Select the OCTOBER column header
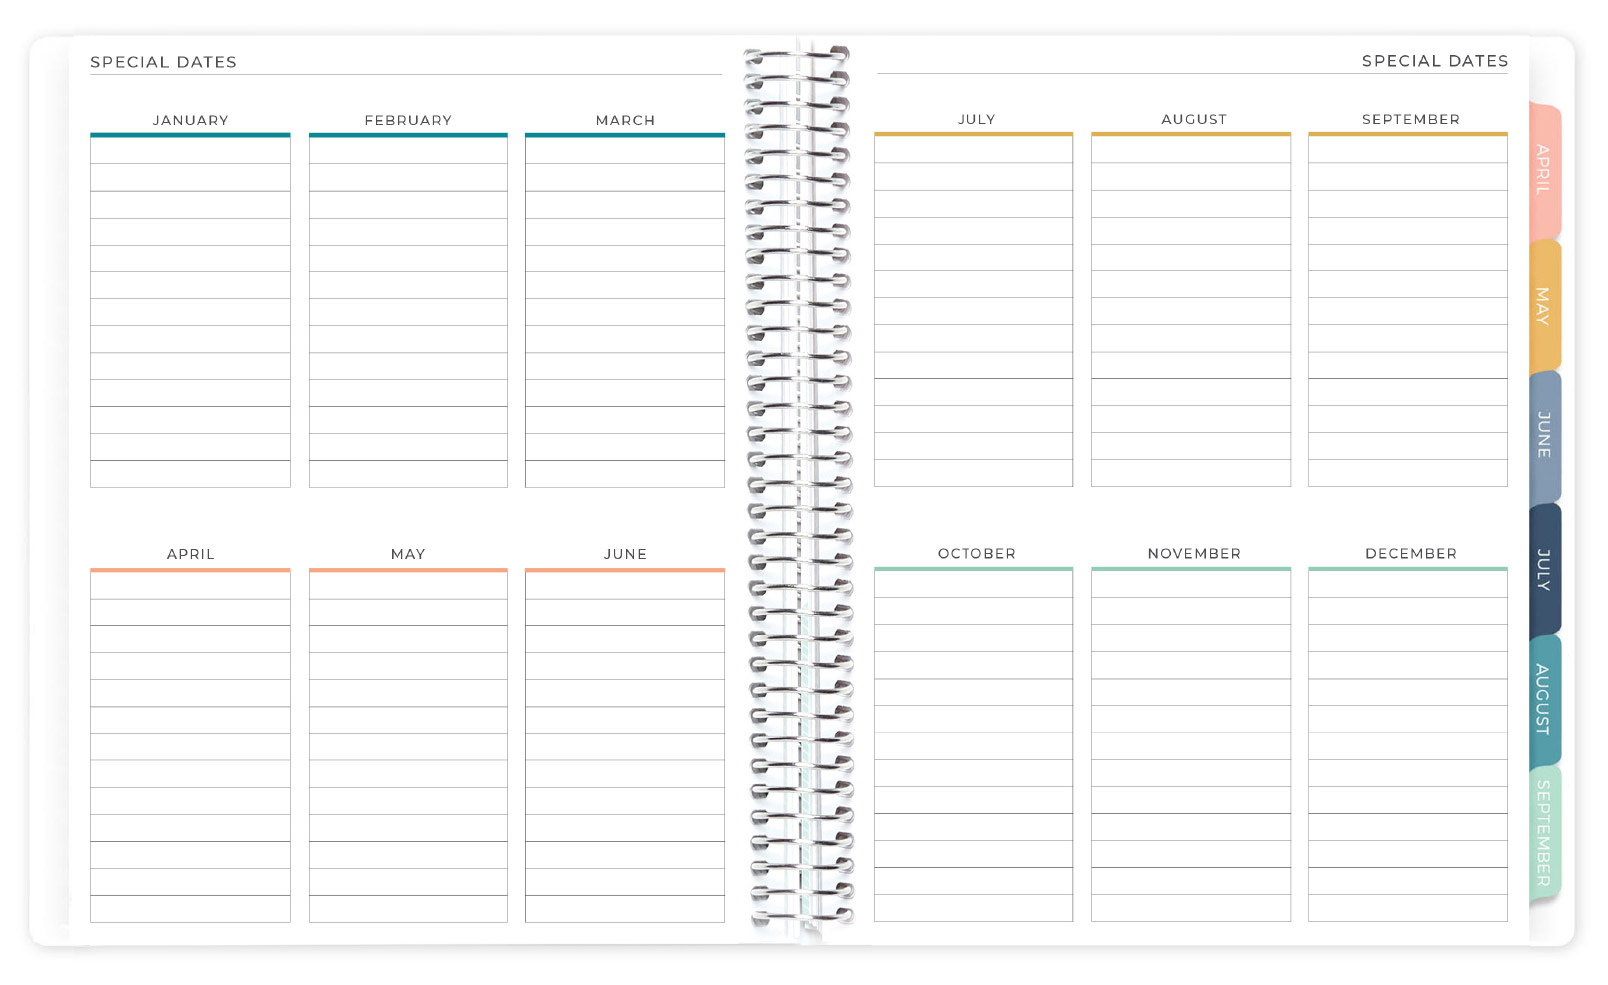 click(974, 553)
